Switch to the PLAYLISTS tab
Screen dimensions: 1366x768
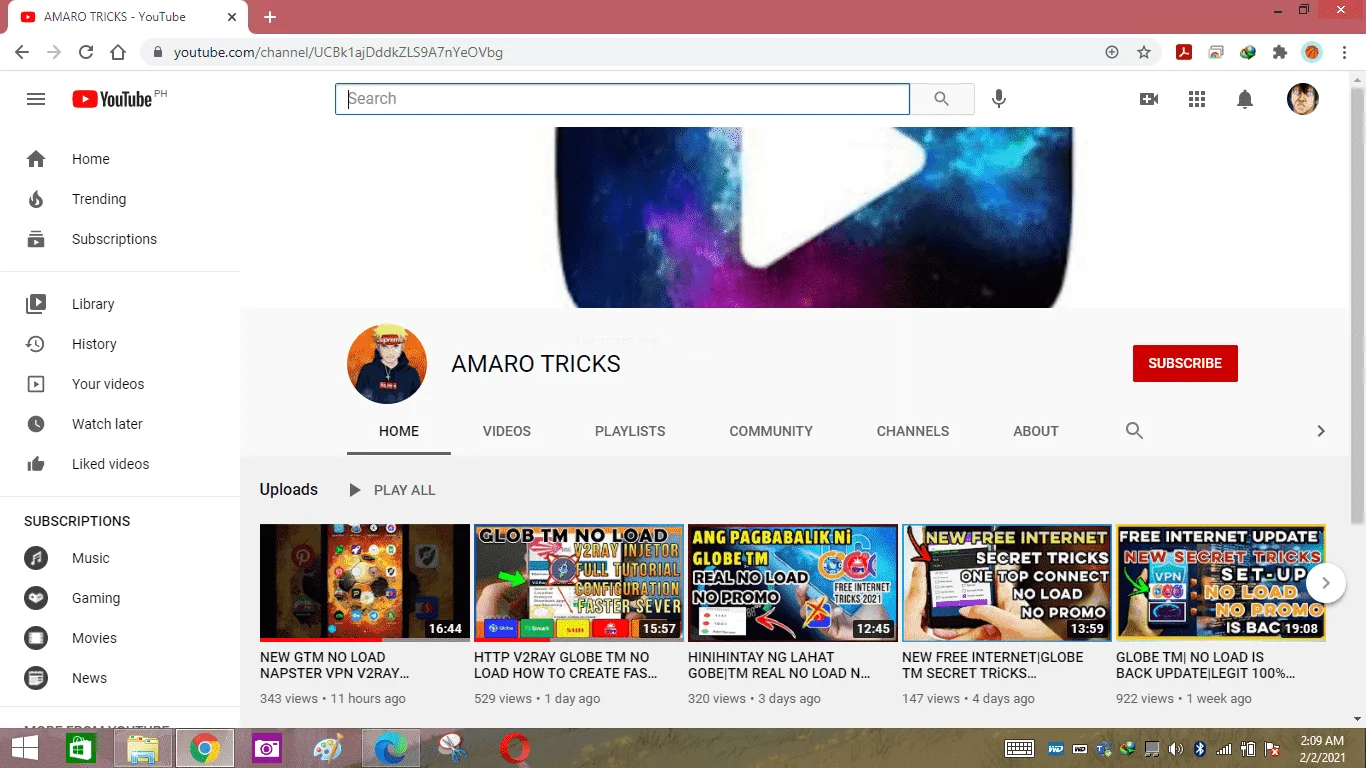630,431
